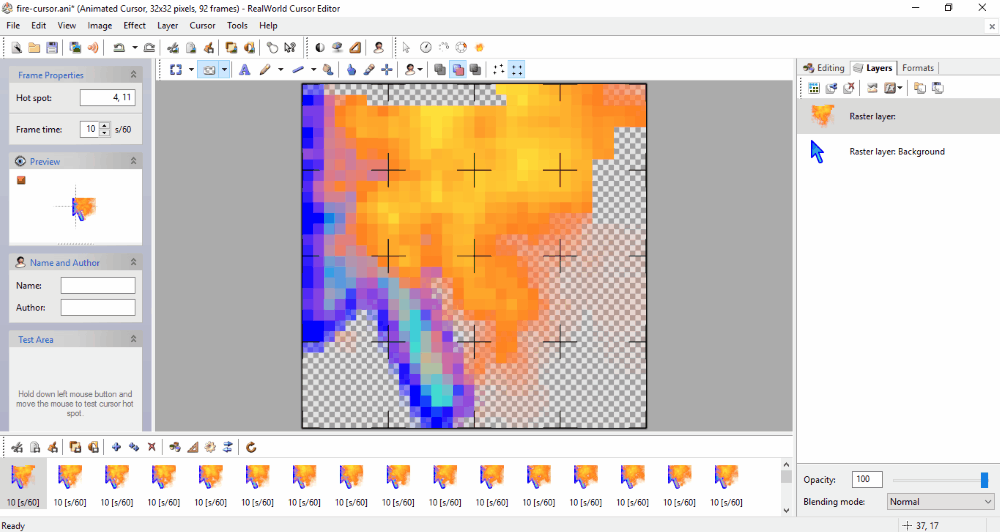This screenshot has height=532, width=1000.
Task: Click the circular arrow icon in frames toolbar
Action: pos(251,447)
